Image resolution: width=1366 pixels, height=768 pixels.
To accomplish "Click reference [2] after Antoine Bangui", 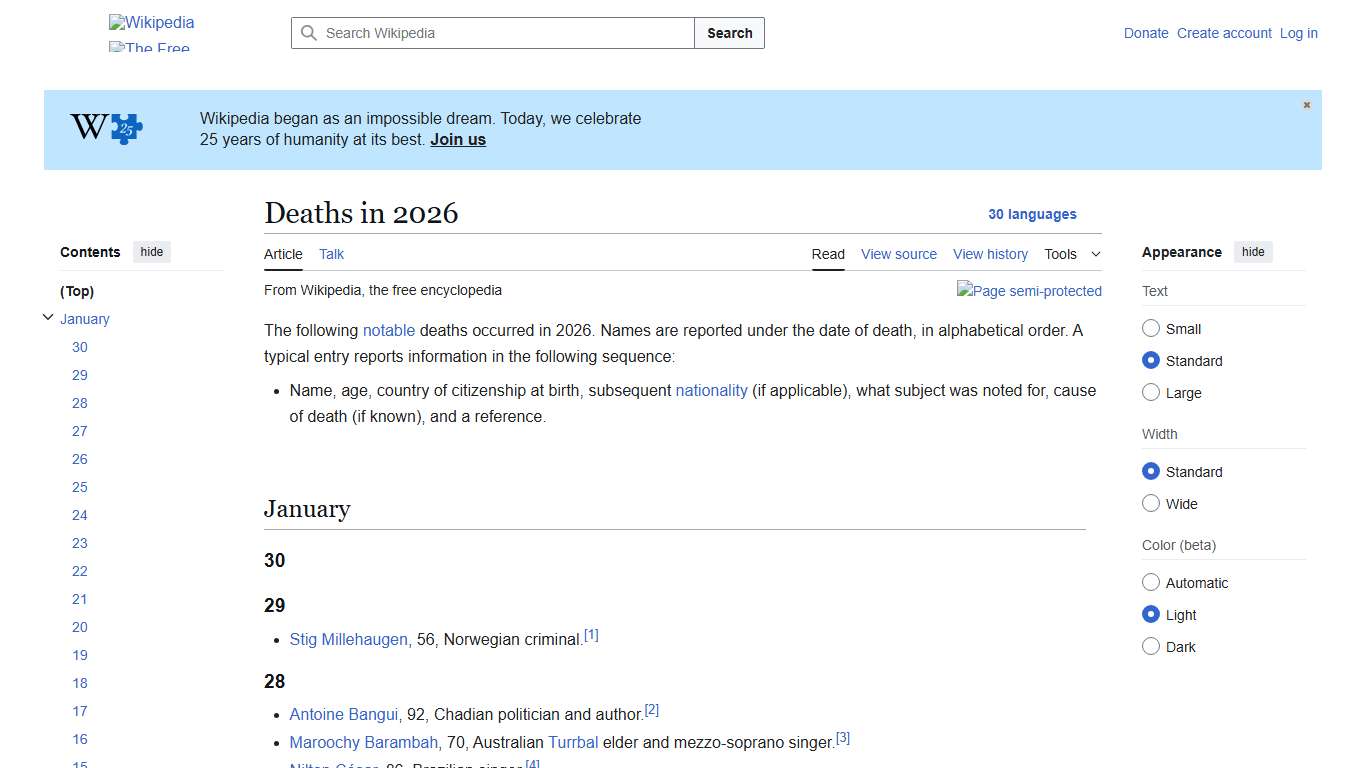I will 651,708.
